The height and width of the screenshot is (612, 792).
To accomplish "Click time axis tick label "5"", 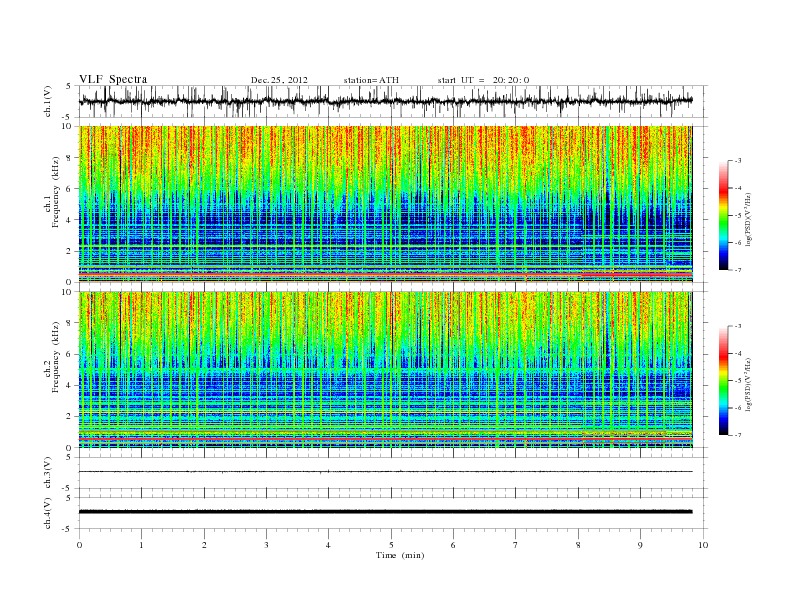I will click(x=391, y=545).
